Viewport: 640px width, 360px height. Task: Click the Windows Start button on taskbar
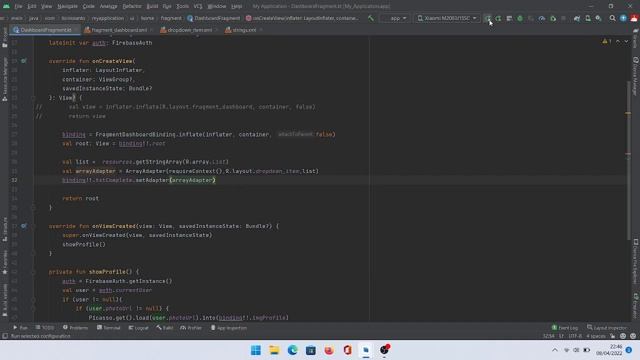(256, 350)
